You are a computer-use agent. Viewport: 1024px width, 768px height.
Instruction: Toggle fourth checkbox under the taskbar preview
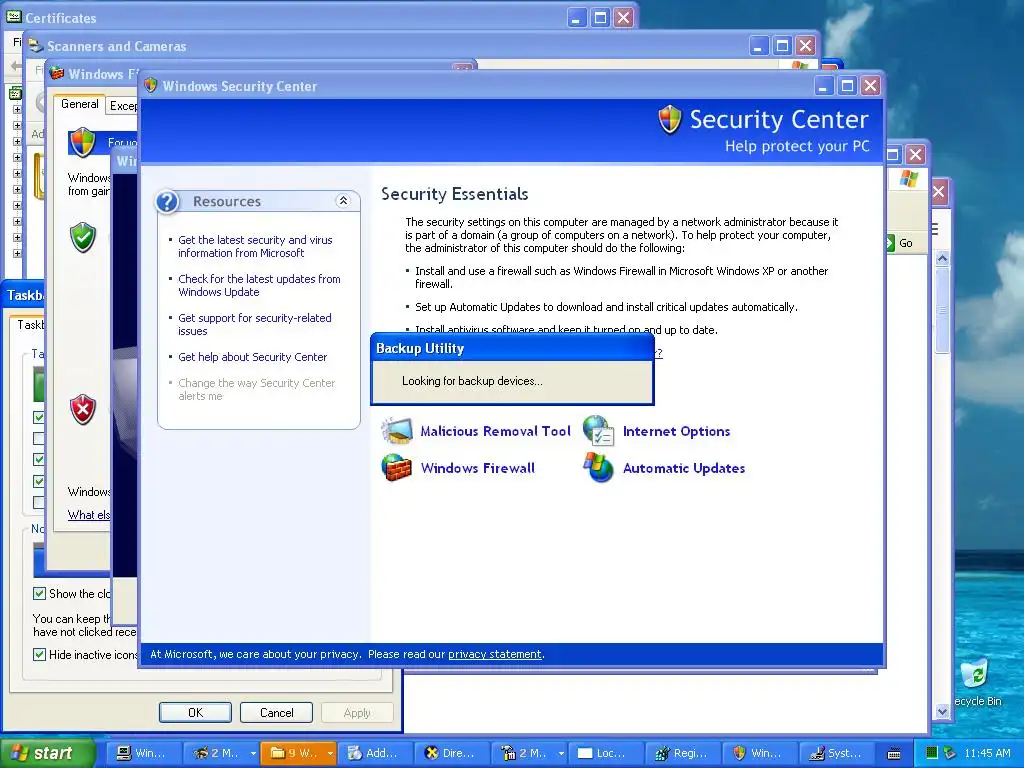[39, 481]
